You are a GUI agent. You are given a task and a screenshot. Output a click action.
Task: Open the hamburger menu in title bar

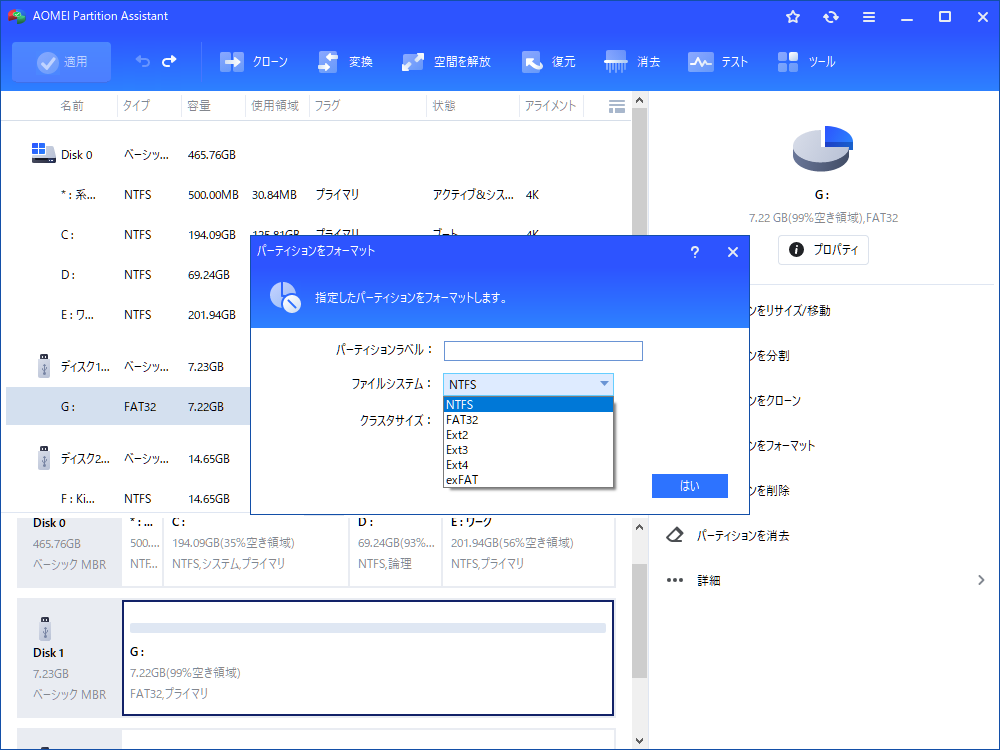(x=869, y=17)
